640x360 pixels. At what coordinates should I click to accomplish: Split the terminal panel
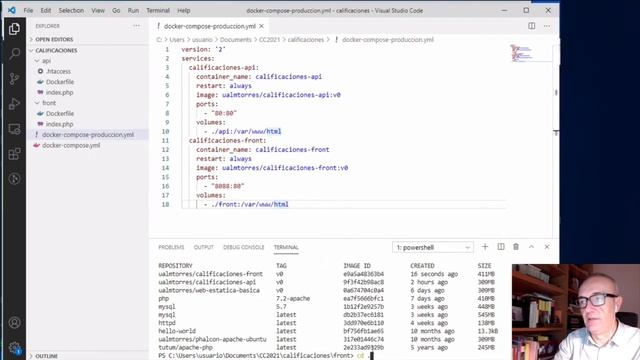pyautogui.click(x=501, y=247)
